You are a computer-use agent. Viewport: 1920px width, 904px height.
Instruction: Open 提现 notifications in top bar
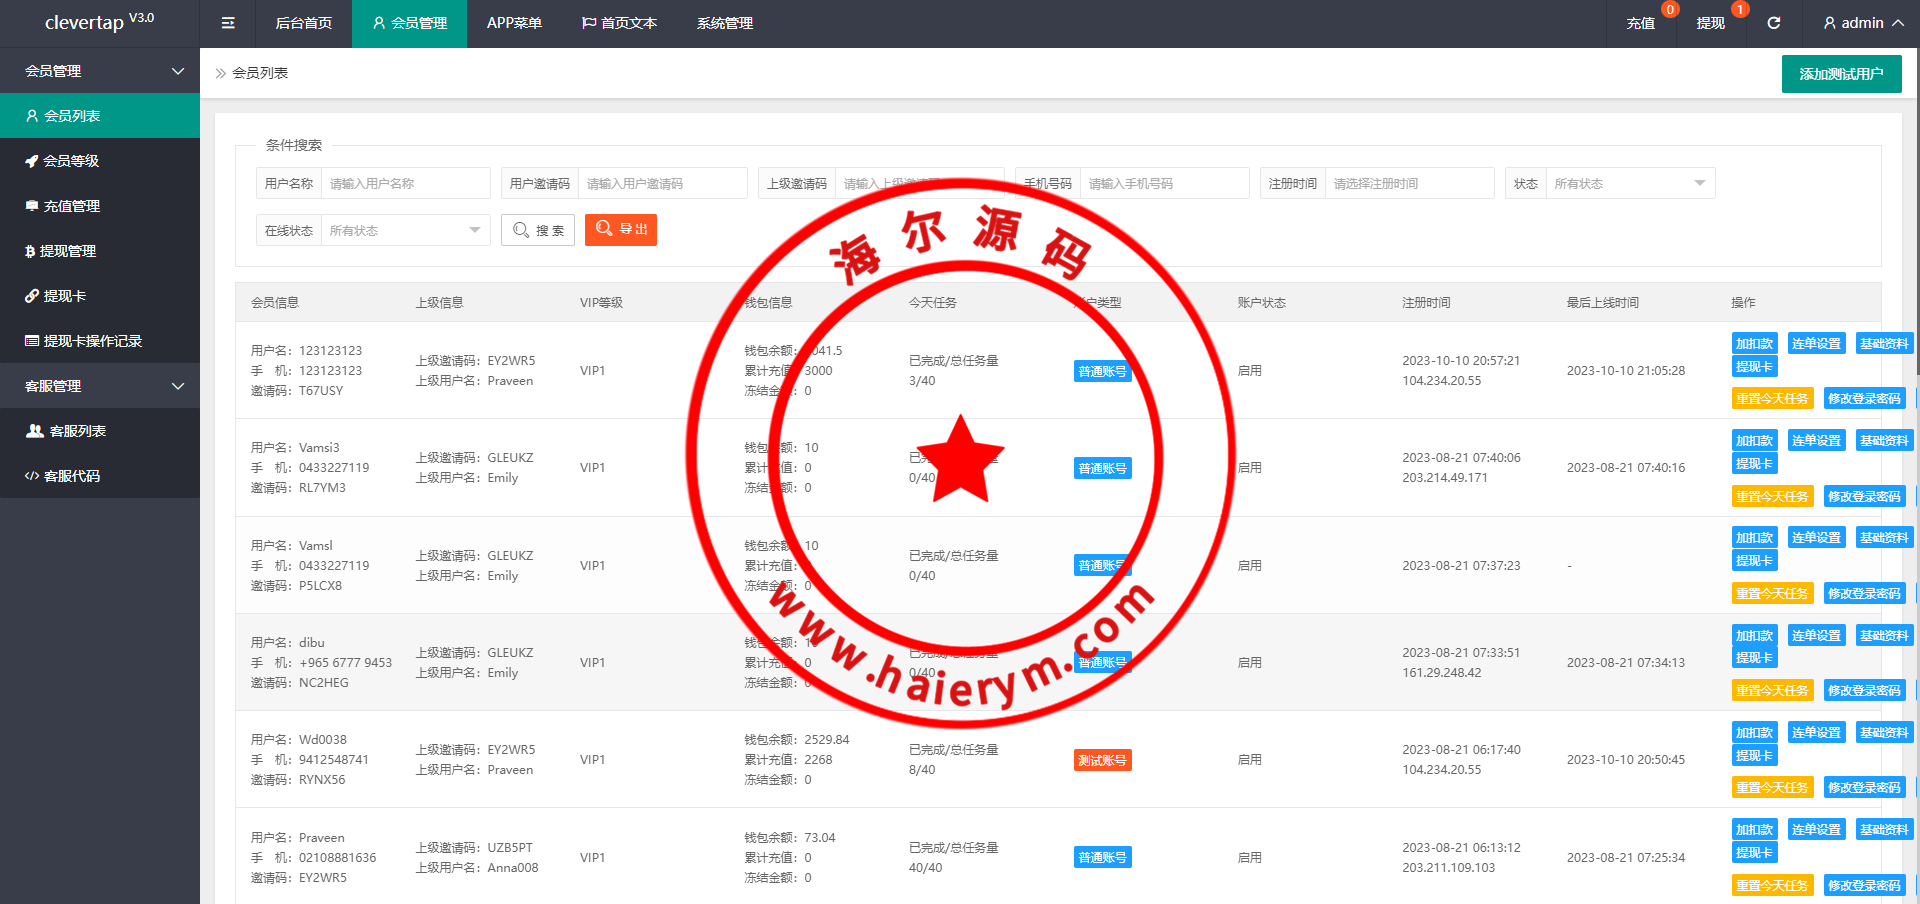click(x=1710, y=23)
